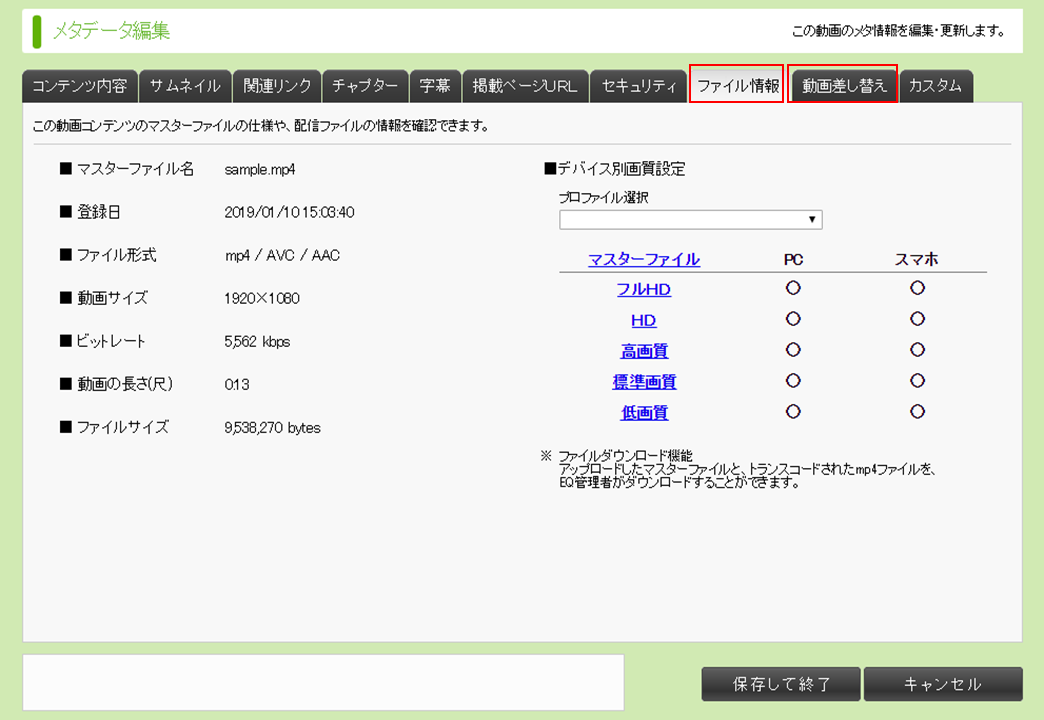Click the duration value 0:13
The image size is (1044, 720).
click(x=236, y=385)
